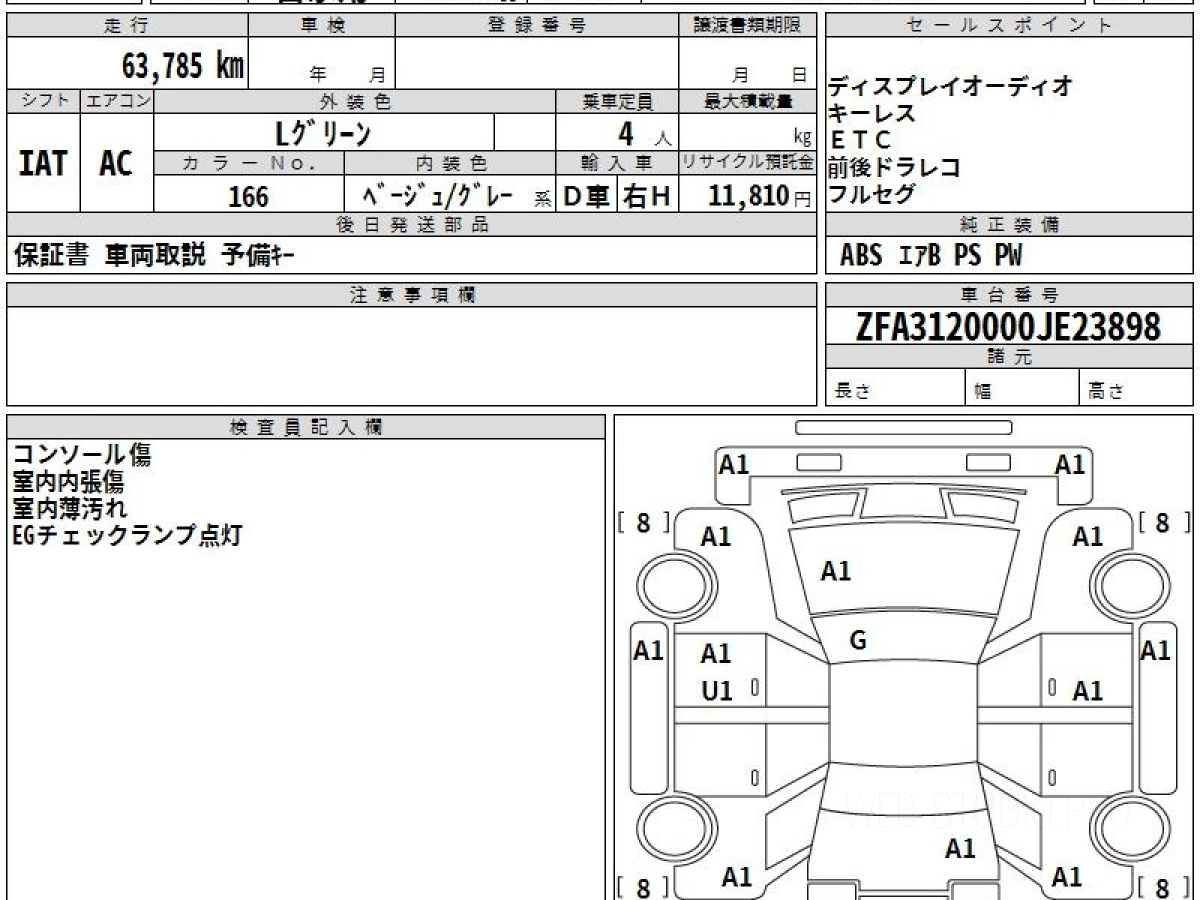Screen dimensions: 1200x900
Task: Click the AC air conditioner cell
Action: tap(116, 163)
